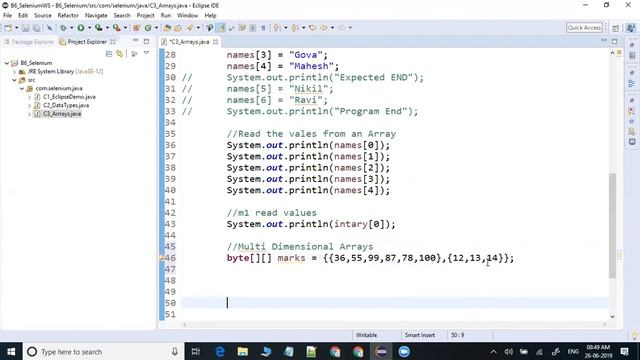Select C2_DataTypes.java in the tree

pos(66,105)
